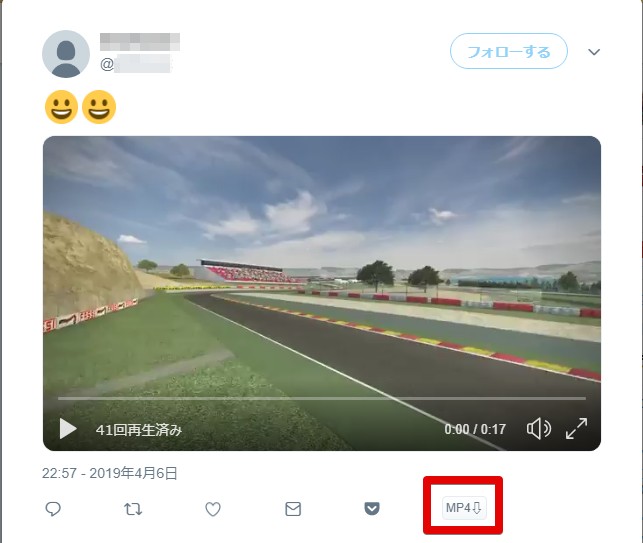This screenshot has width=643, height=543.
Task: Click the reply speech bubble icon
Action: 54,509
